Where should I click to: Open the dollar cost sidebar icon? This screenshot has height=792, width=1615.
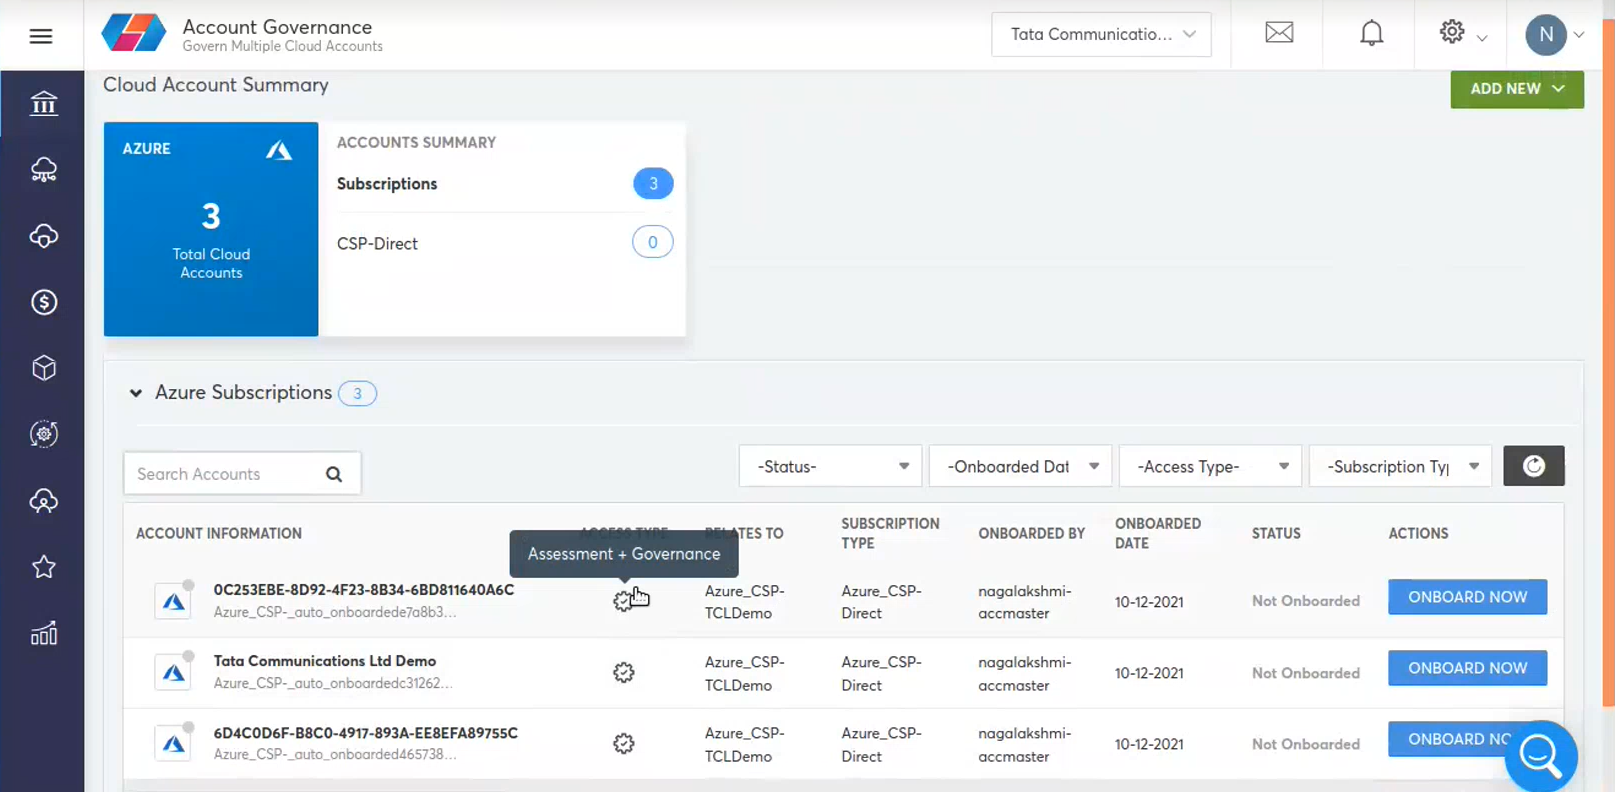tap(43, 302)
